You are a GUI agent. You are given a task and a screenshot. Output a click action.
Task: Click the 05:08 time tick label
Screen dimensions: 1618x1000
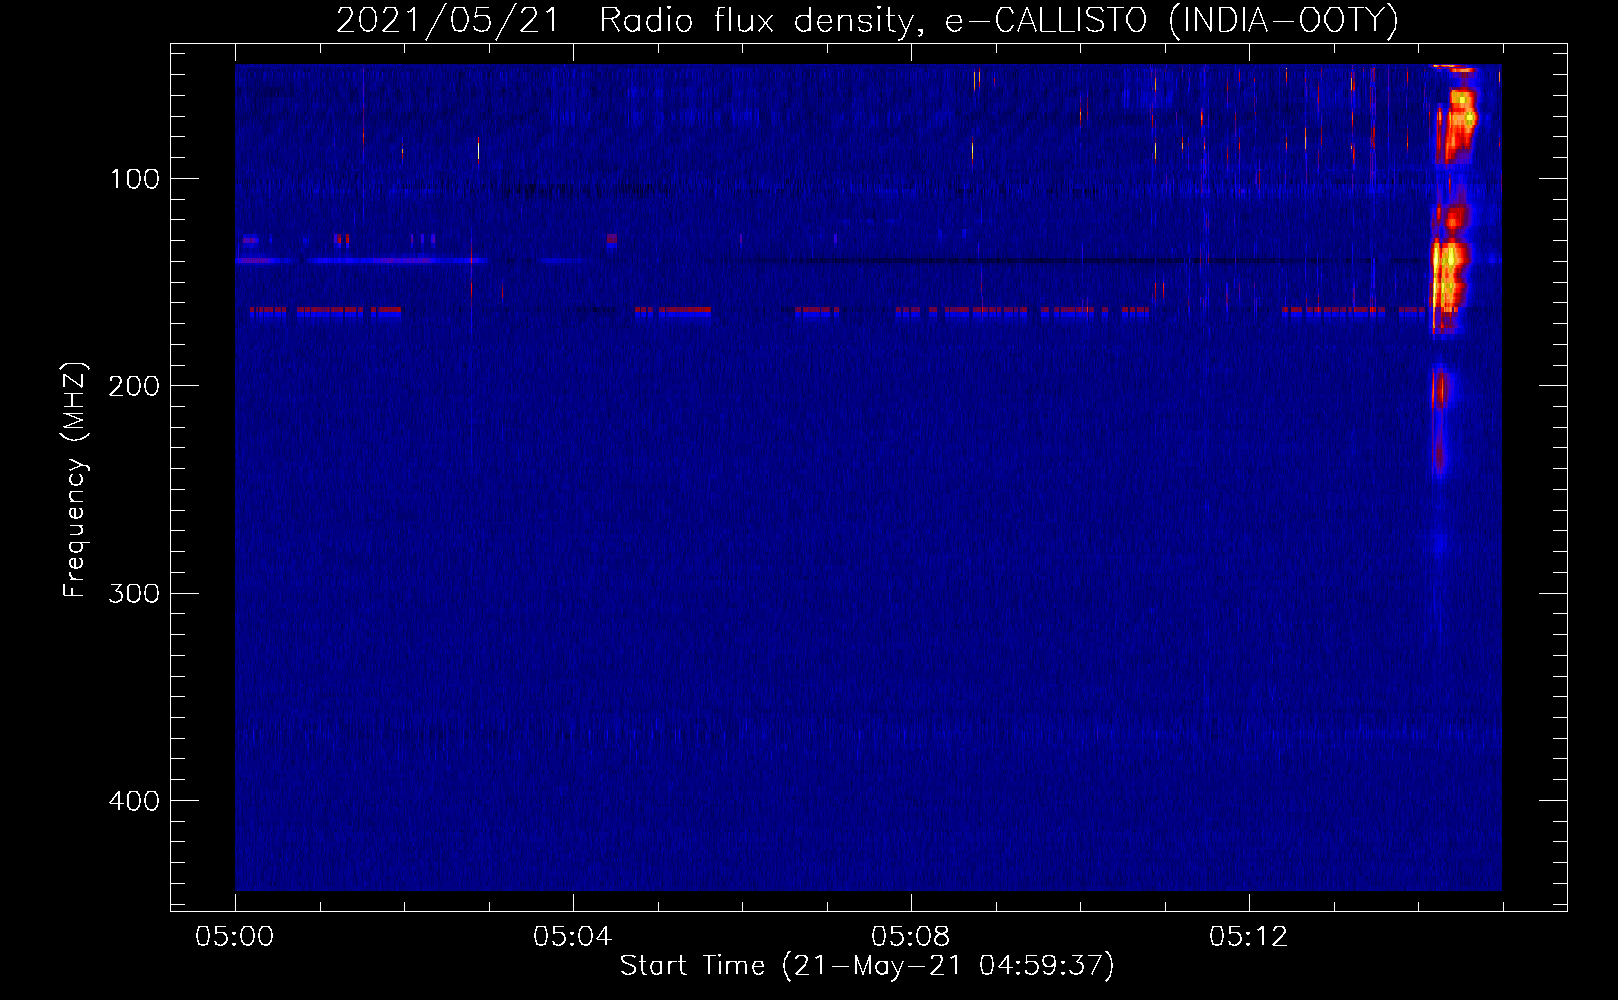tap(910, 937)
